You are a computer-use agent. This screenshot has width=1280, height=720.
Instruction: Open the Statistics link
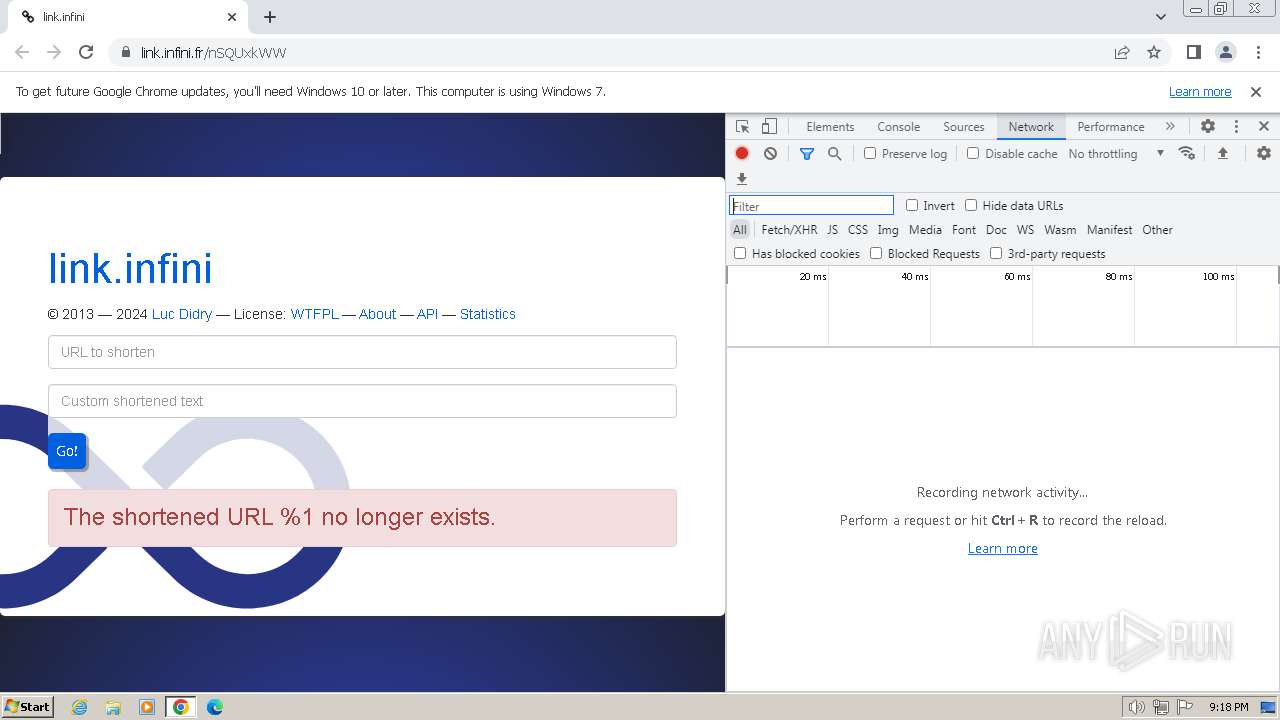coord(488,314)
